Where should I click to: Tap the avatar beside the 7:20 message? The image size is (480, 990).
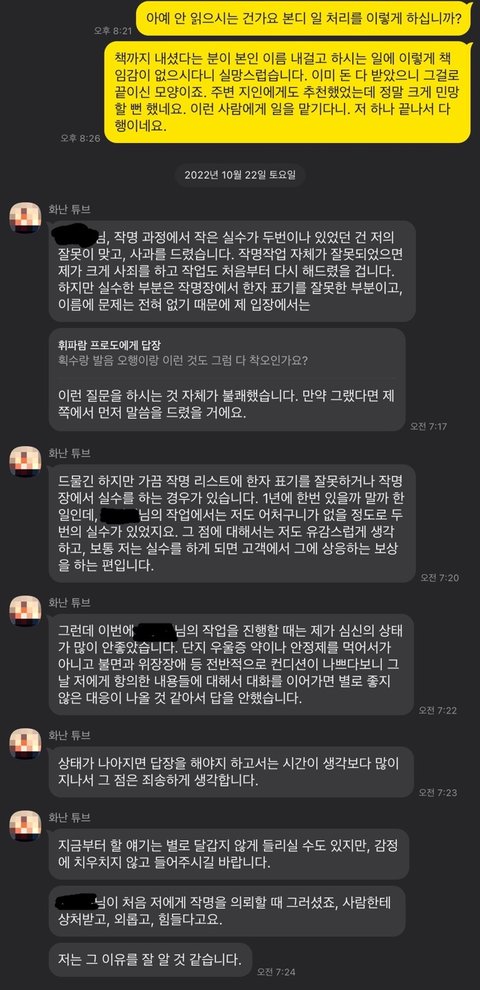click(x=25, y=462)
